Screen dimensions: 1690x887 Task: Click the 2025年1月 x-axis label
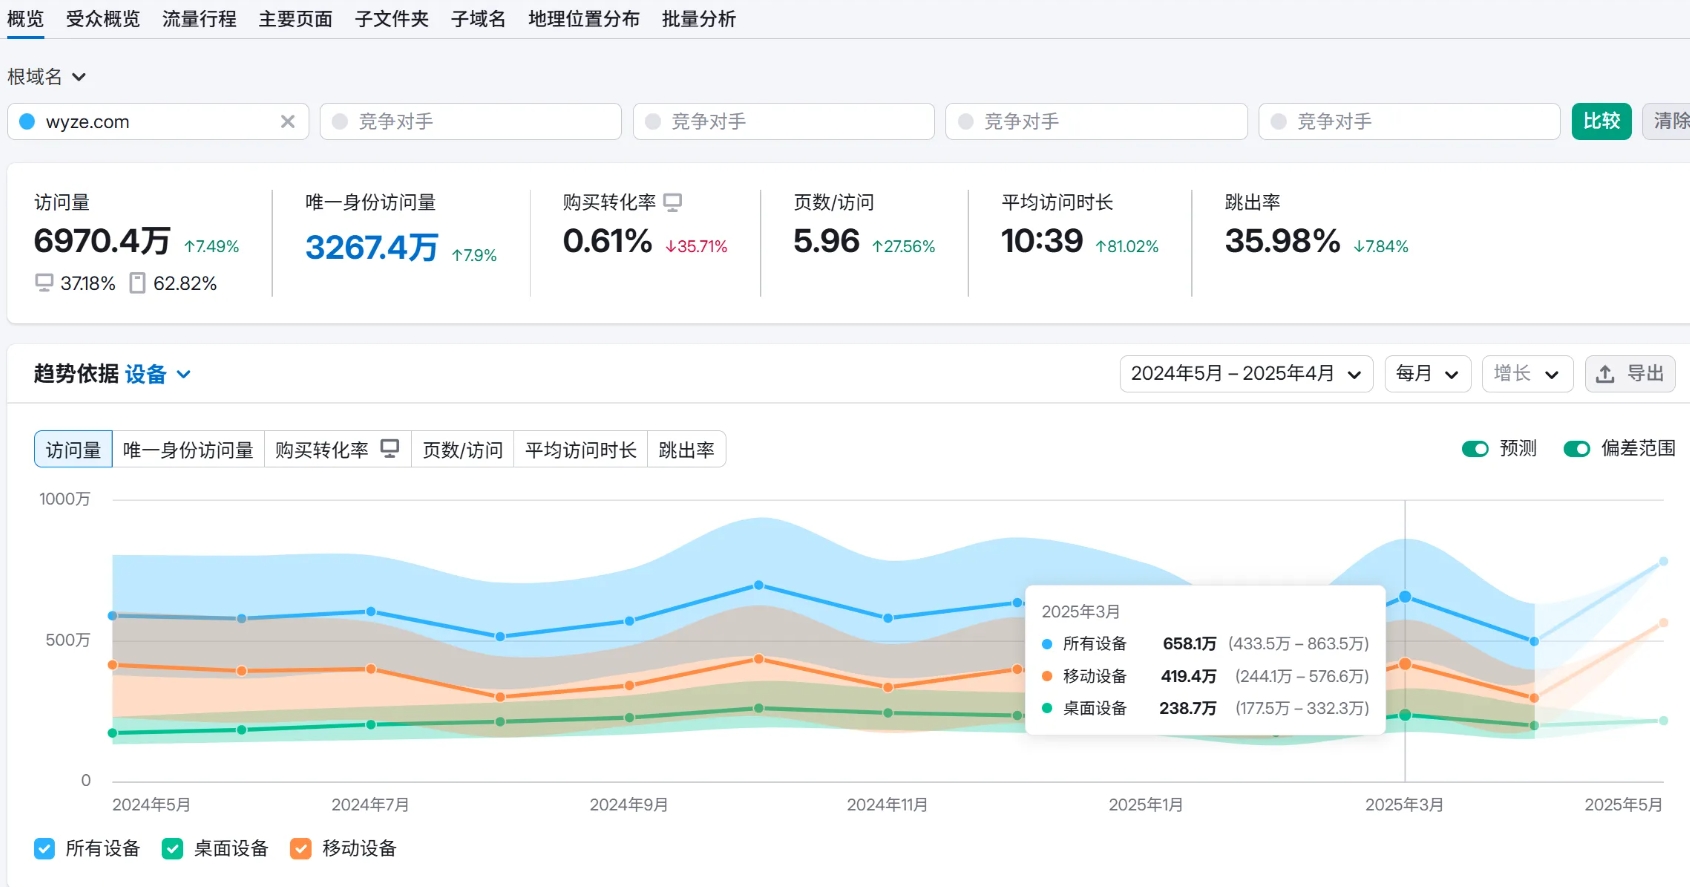click(x=1146, y=805)
